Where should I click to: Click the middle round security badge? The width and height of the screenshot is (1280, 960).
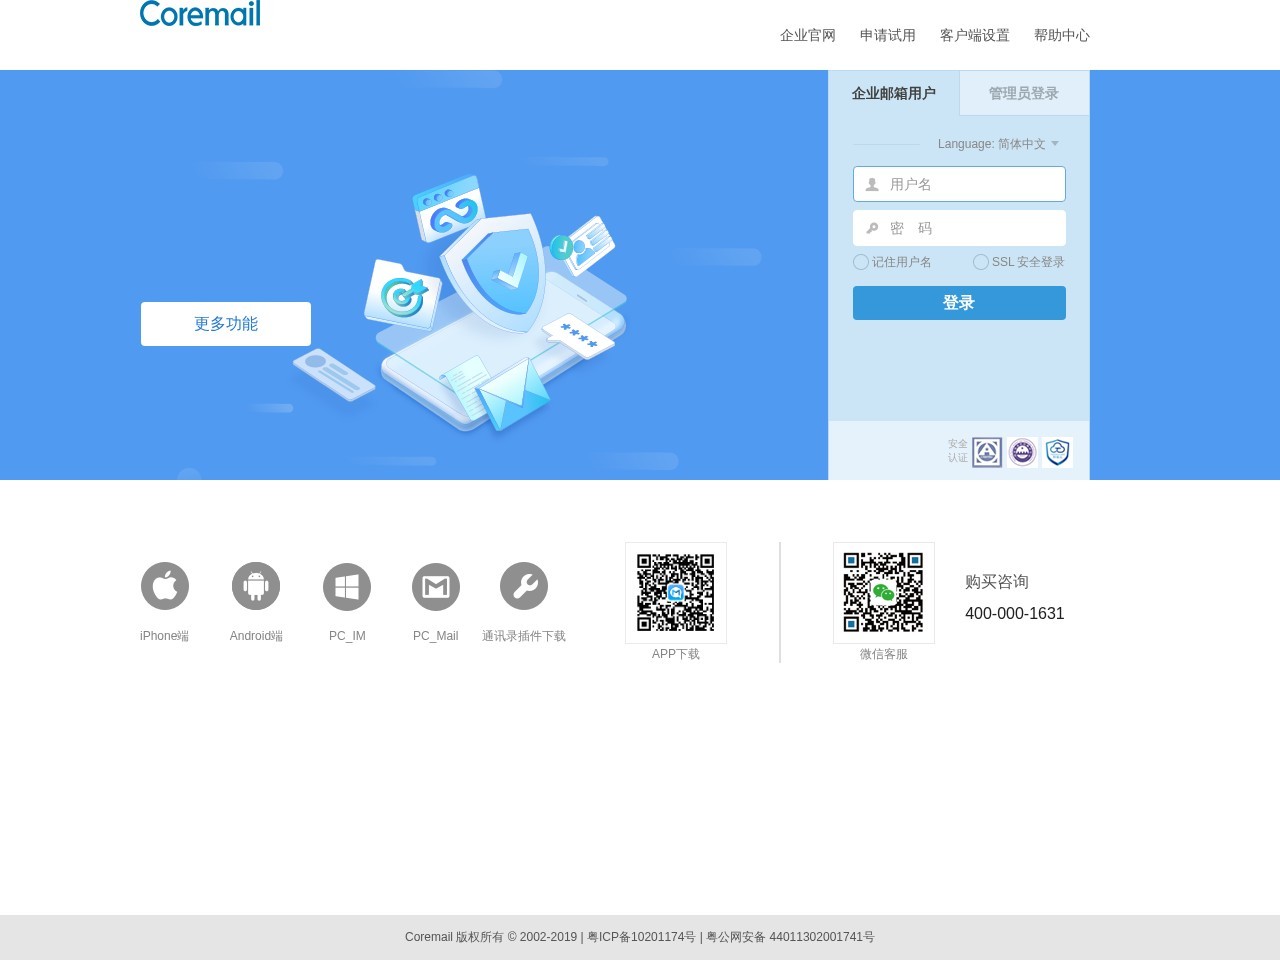coord(1022,453)
